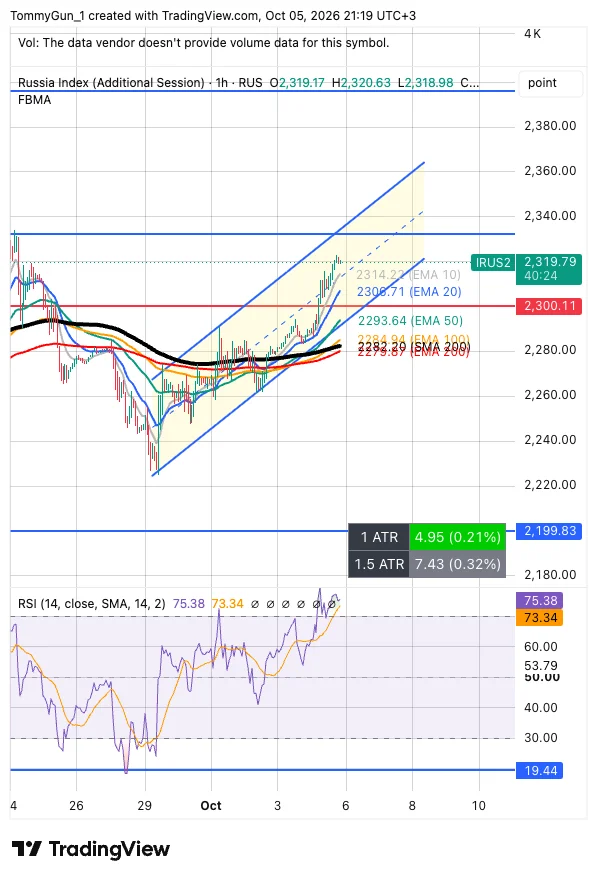Click the 40:24 countdown under current price
The image size is (597, 879).
tap(541, 276)
